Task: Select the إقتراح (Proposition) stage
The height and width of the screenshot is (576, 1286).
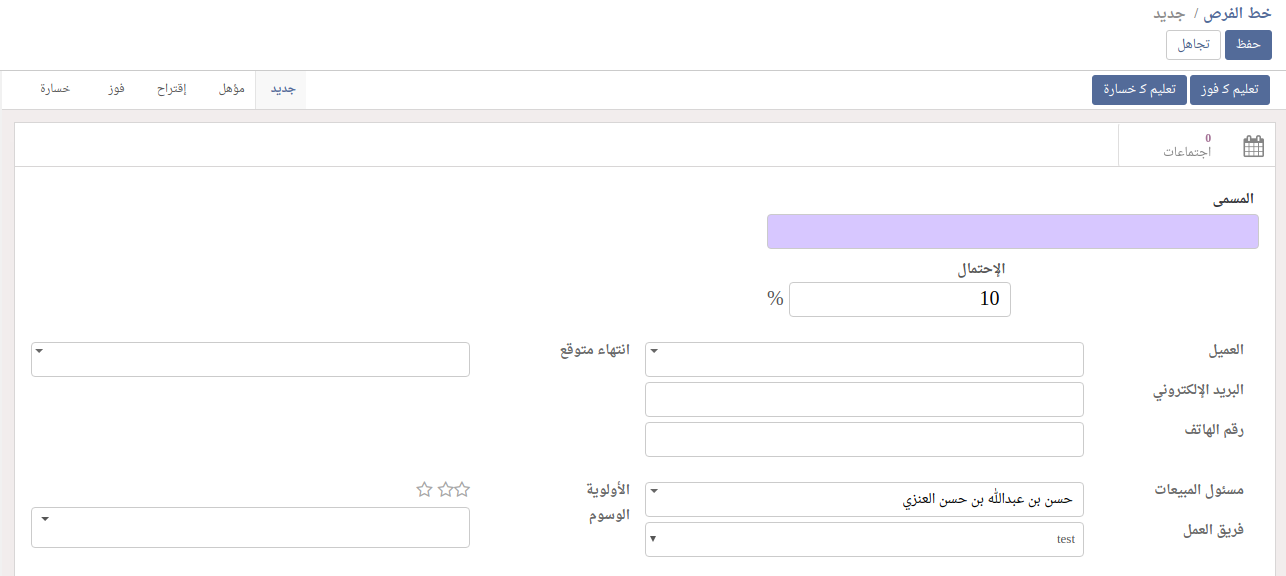Action: pos(172,90)
